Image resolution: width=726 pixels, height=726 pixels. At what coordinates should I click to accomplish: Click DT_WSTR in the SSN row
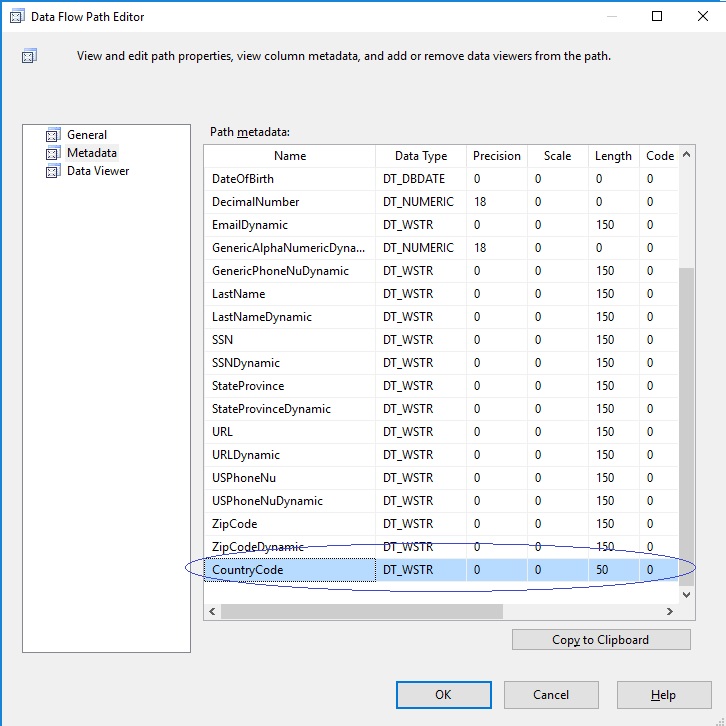click(x=421, y=340)
